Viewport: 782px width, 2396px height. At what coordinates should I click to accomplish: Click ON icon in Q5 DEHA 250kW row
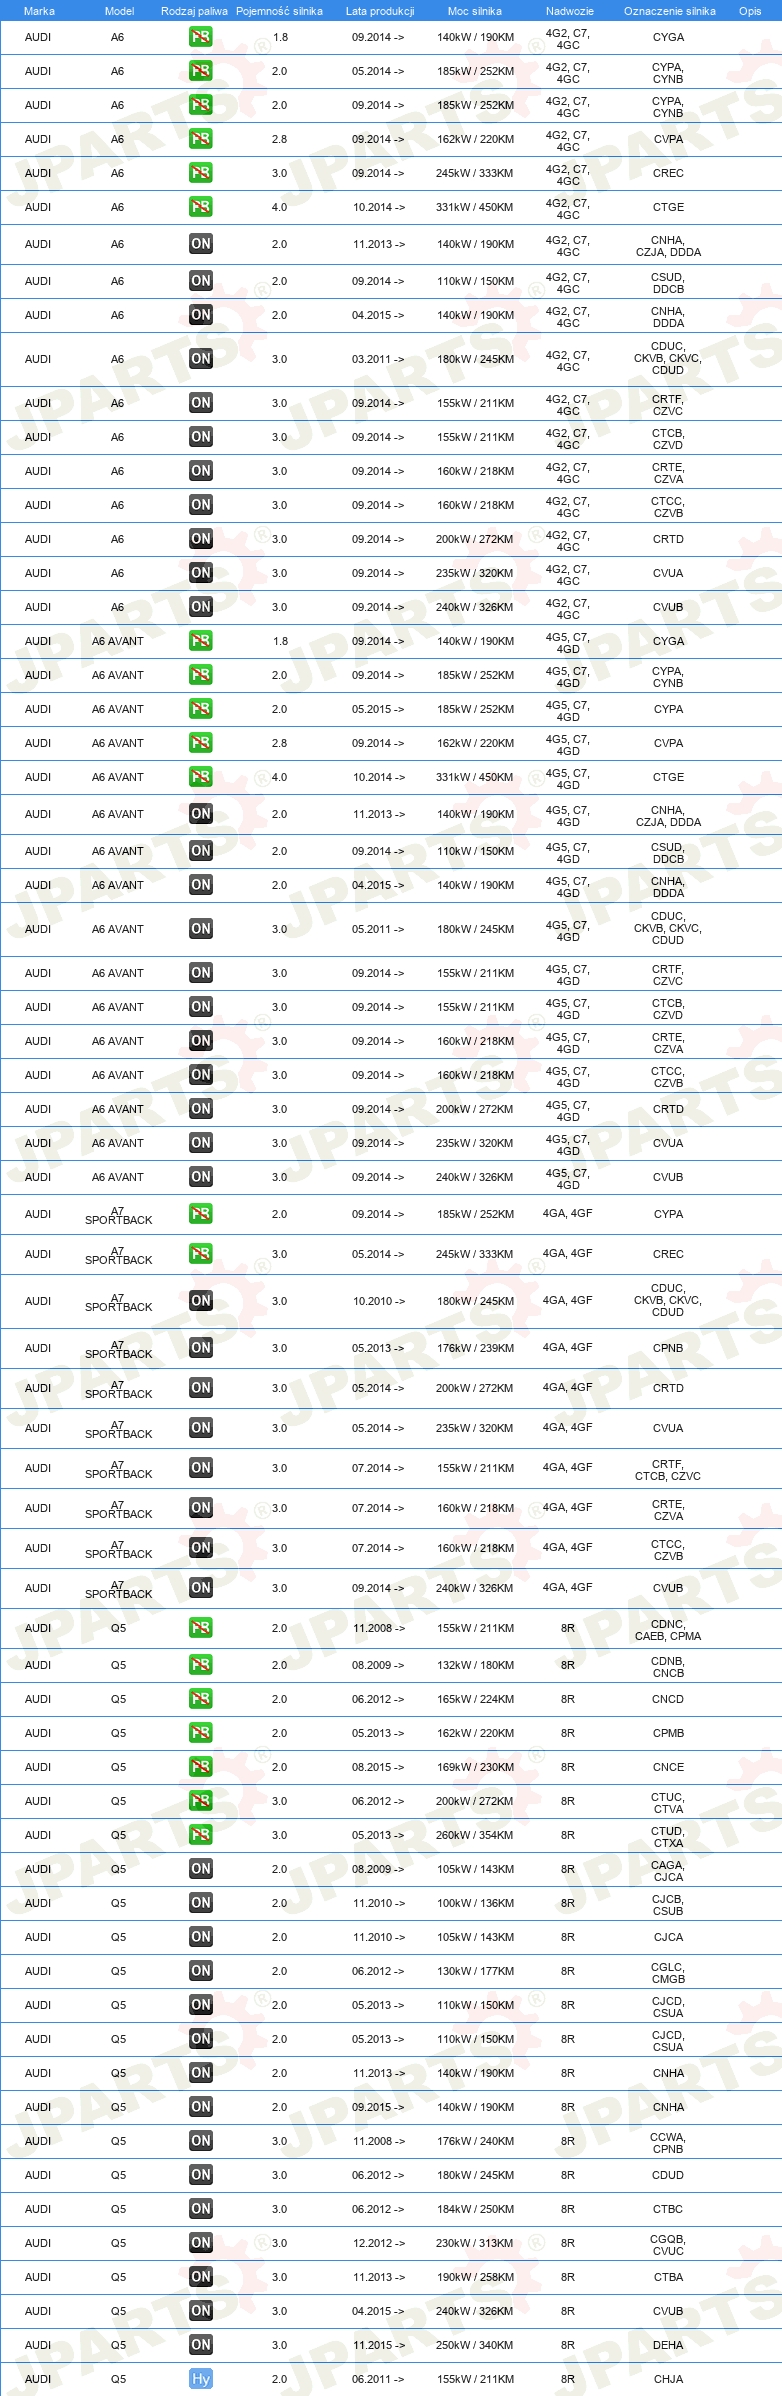[x=201, y=2345]
